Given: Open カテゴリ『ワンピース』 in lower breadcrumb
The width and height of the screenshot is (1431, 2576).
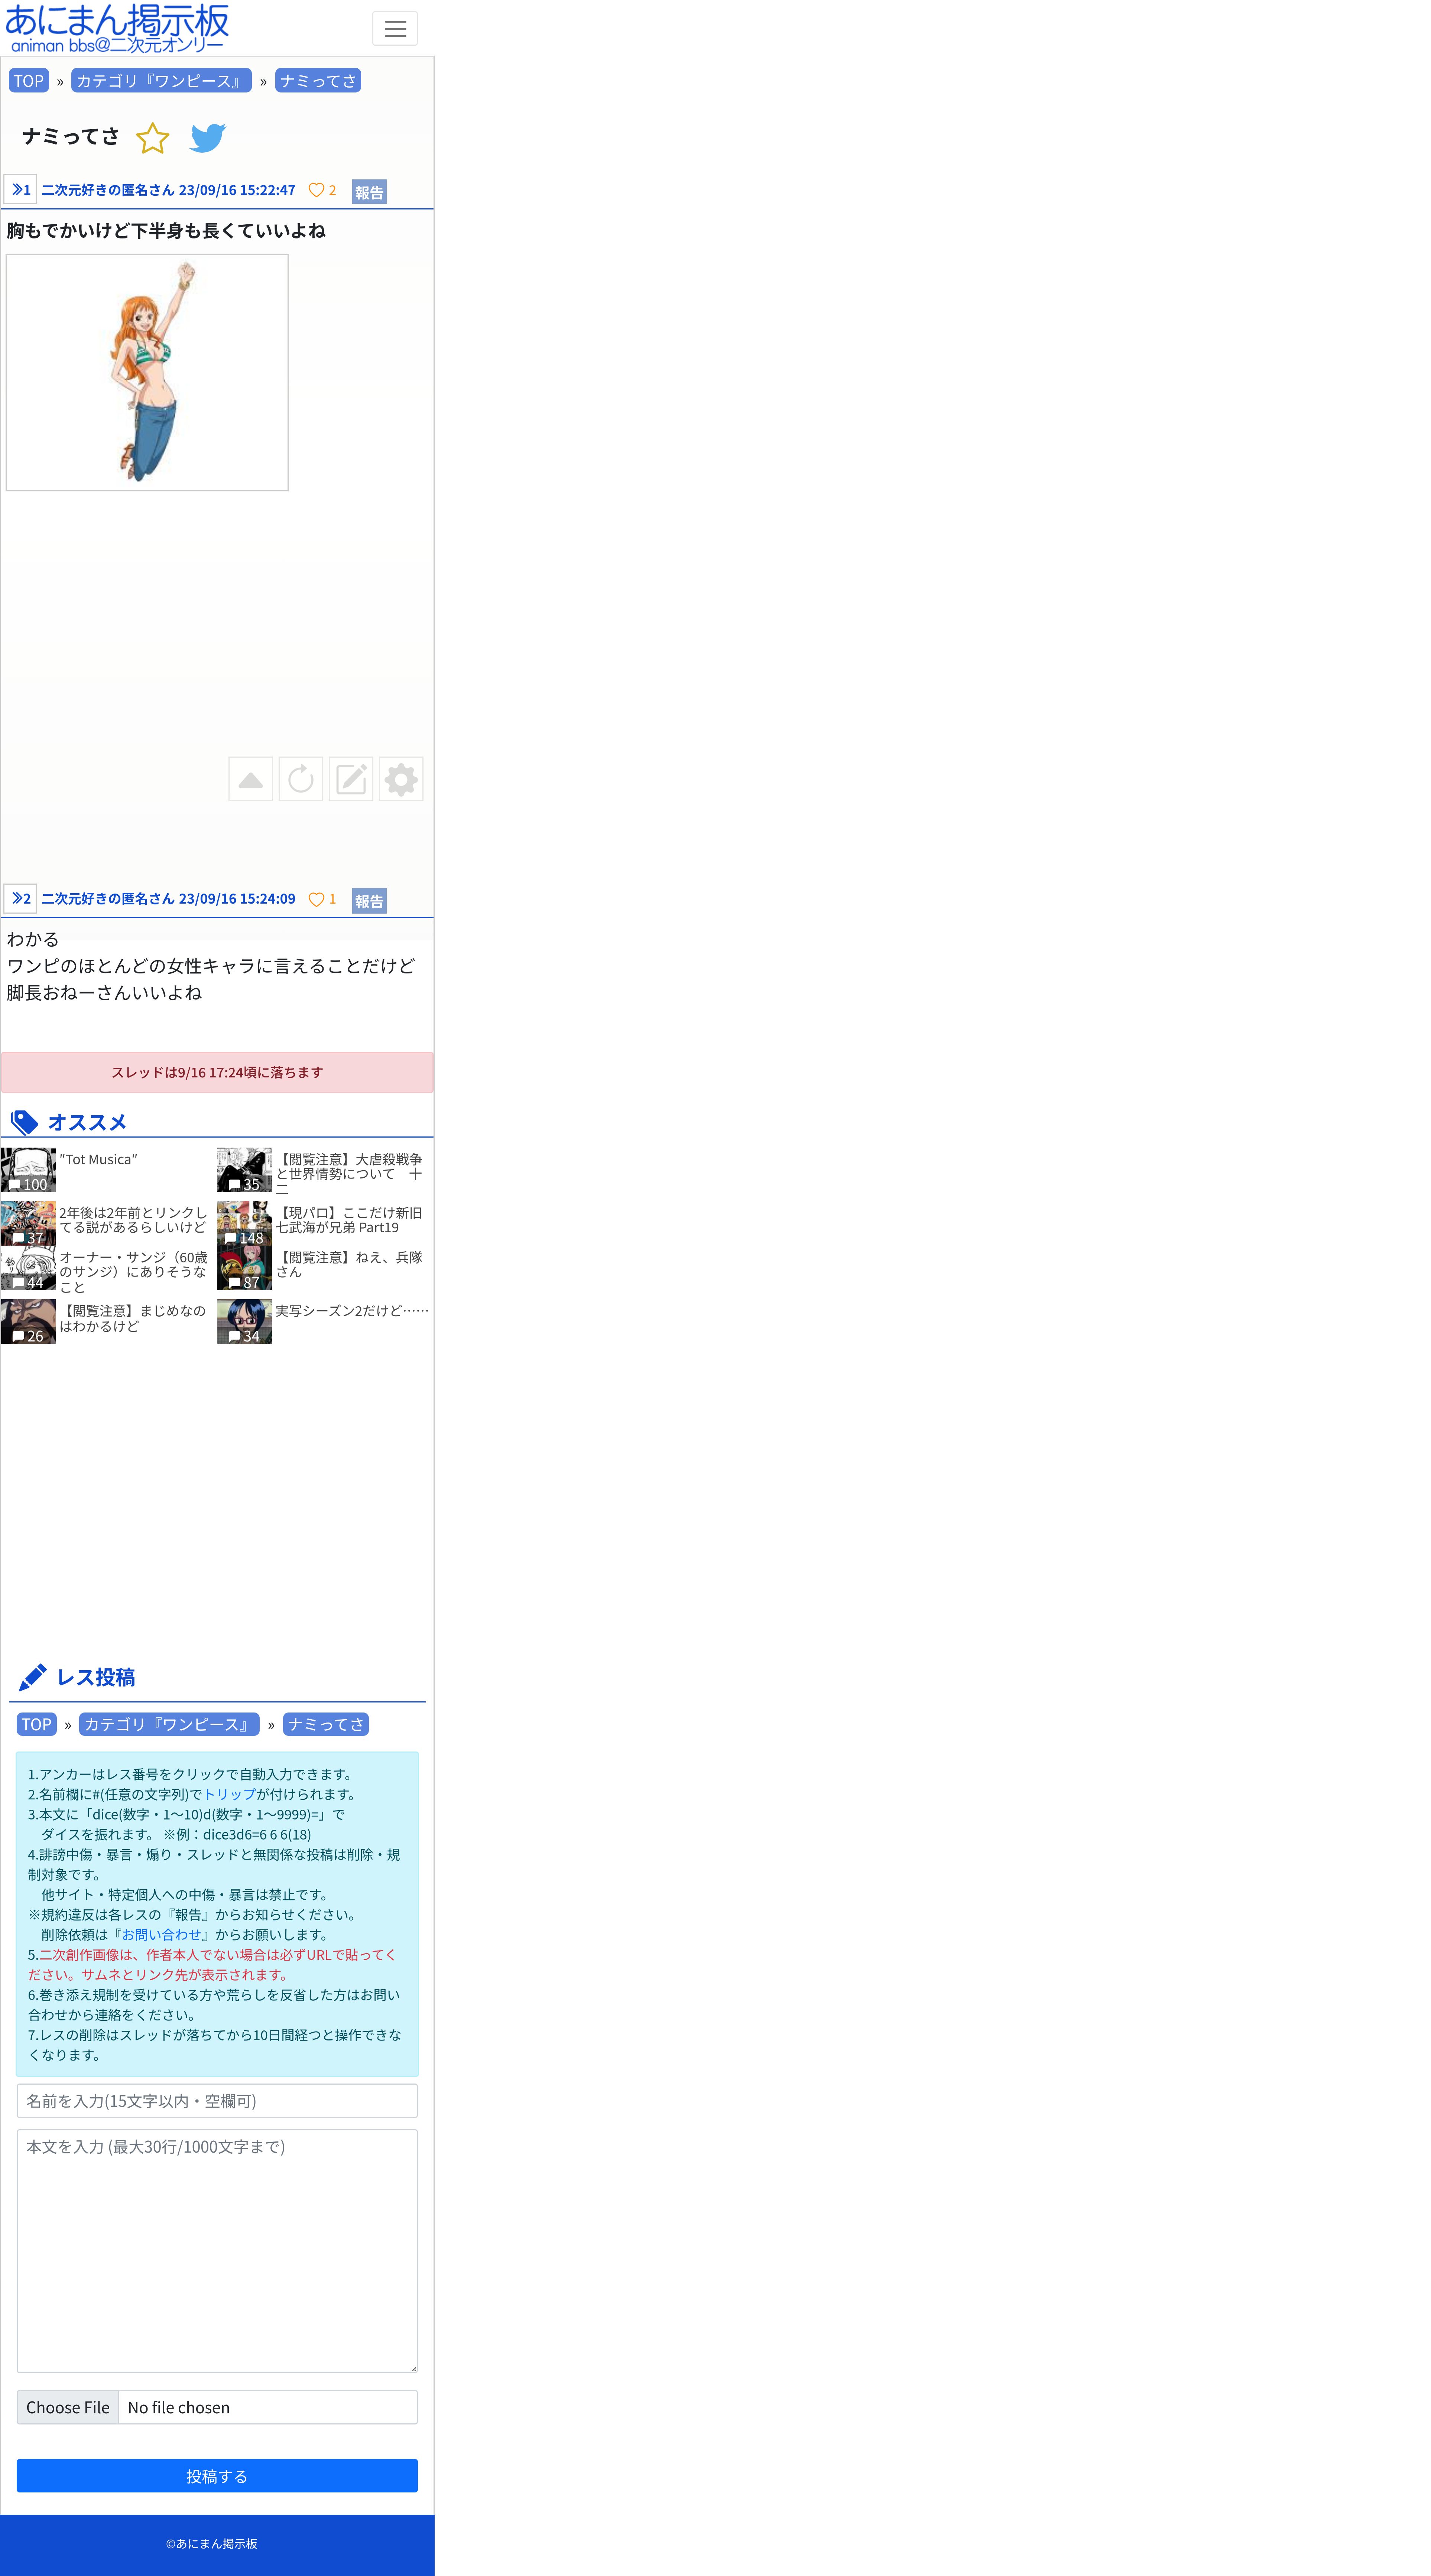Looking at the screenshot, I should click(x=169, y=1724).
